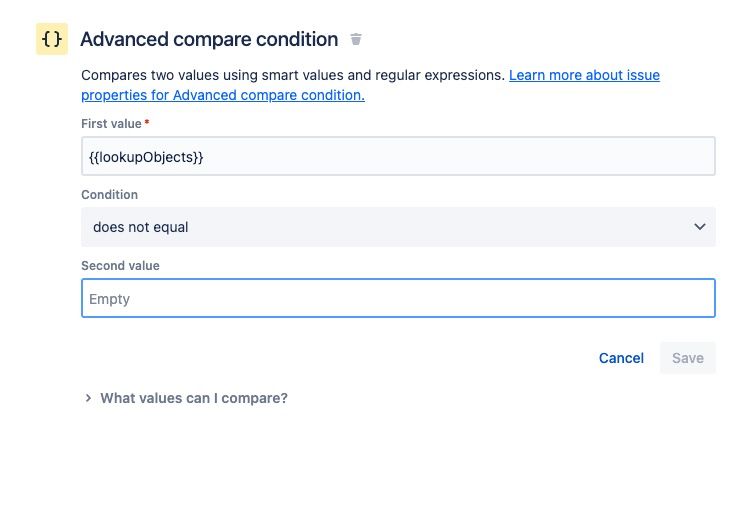Click the 'Second value' field label
The width and height of the screenshot is (746, 528).
120,266
